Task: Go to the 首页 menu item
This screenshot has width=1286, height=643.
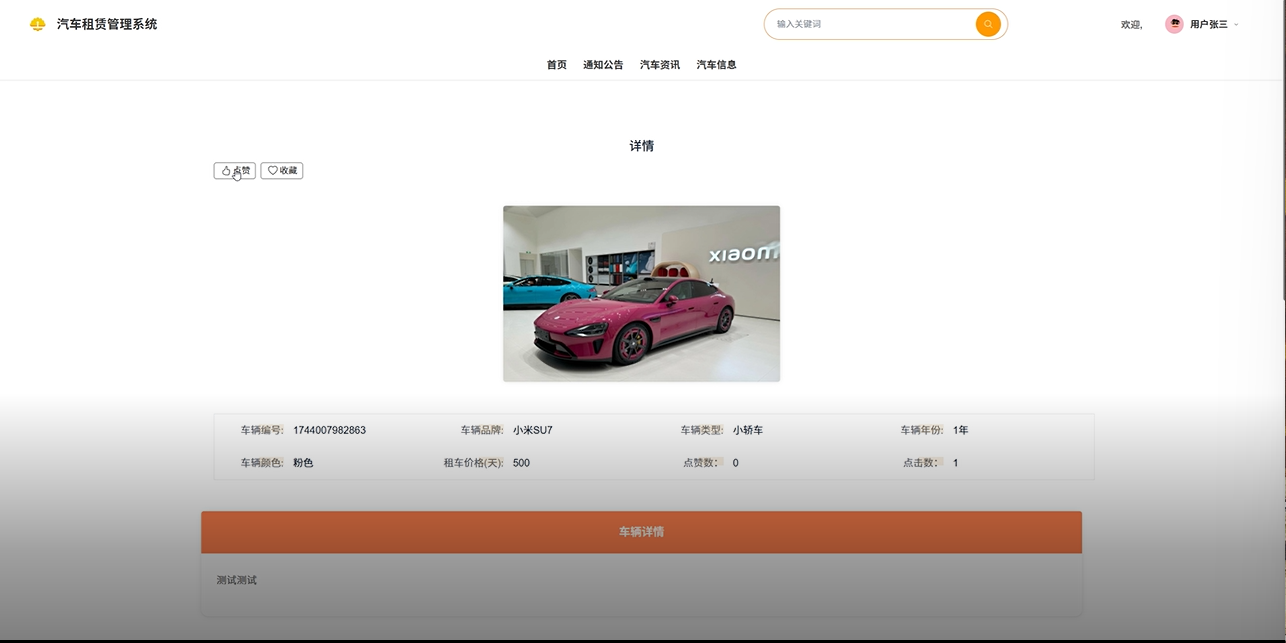Action: (556, 65)
